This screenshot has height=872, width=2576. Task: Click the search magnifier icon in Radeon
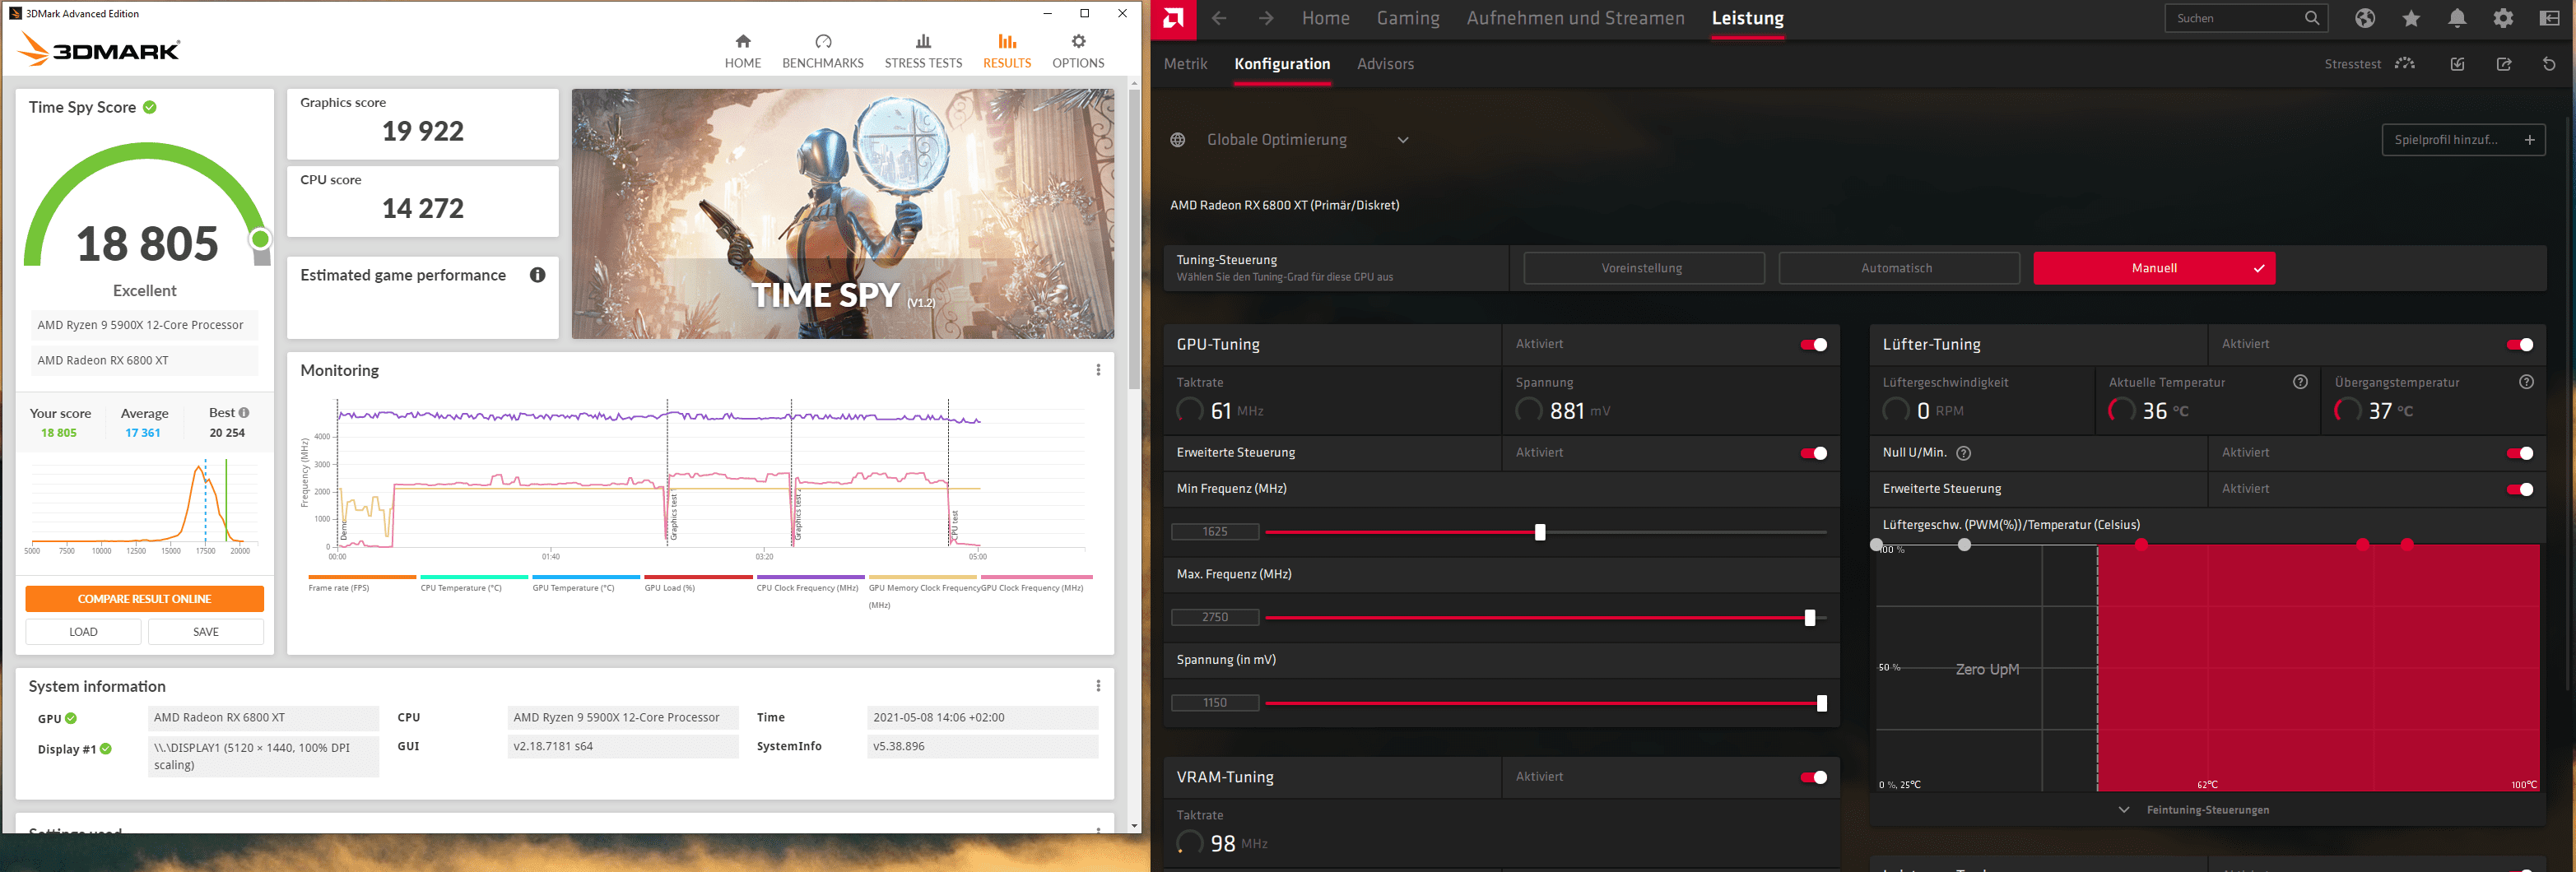(2311, 18)
